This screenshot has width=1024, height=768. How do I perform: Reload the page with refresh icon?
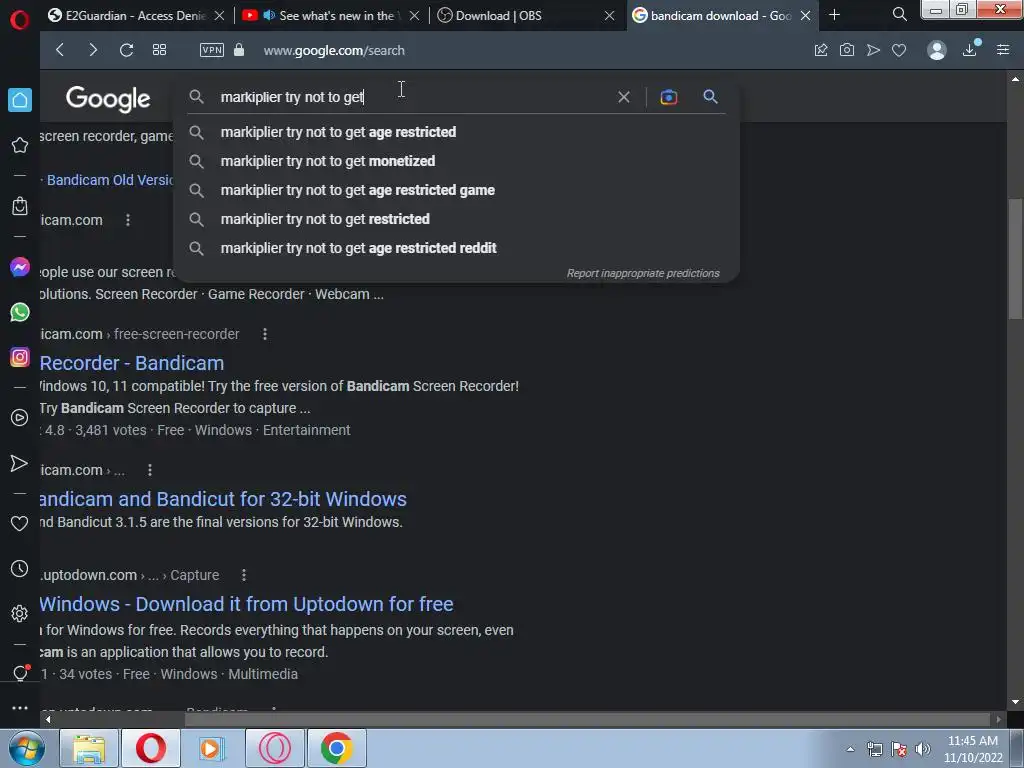click(x=127, y=50)
